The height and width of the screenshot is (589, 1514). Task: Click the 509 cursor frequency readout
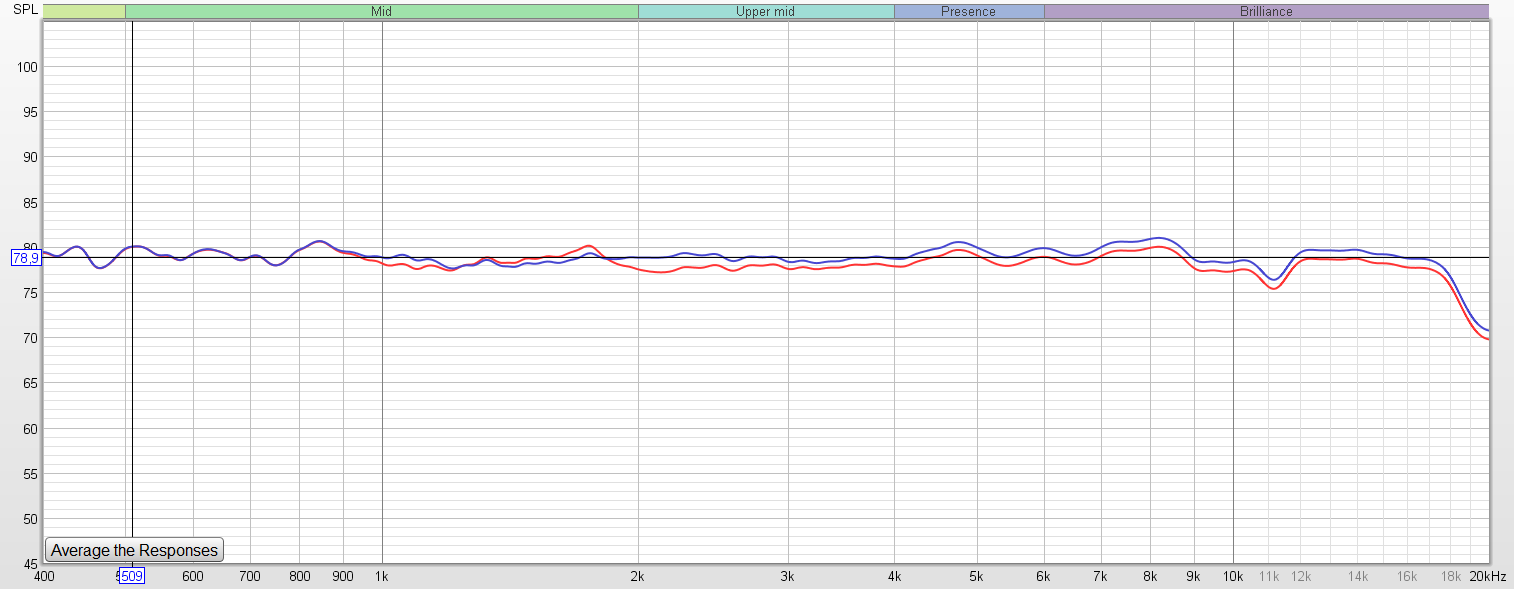(132, 577)
